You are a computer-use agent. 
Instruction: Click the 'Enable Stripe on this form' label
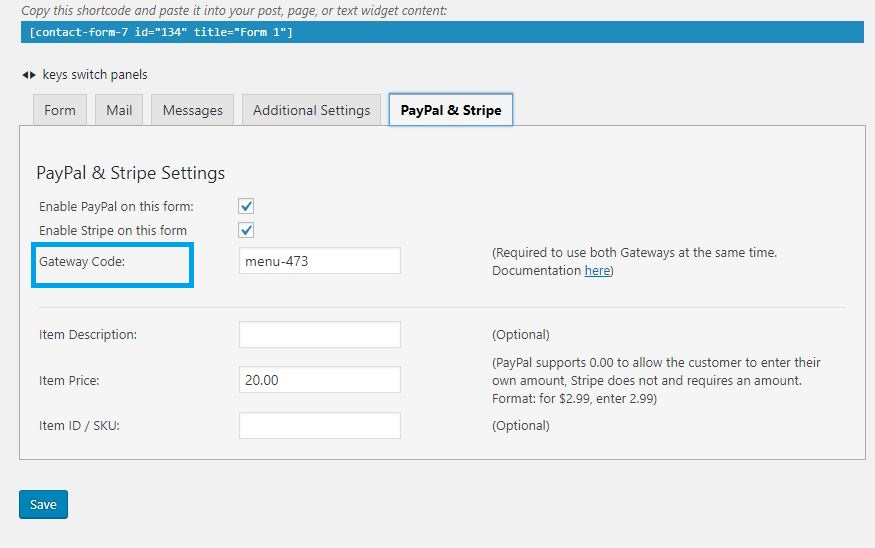click(113, 230)
